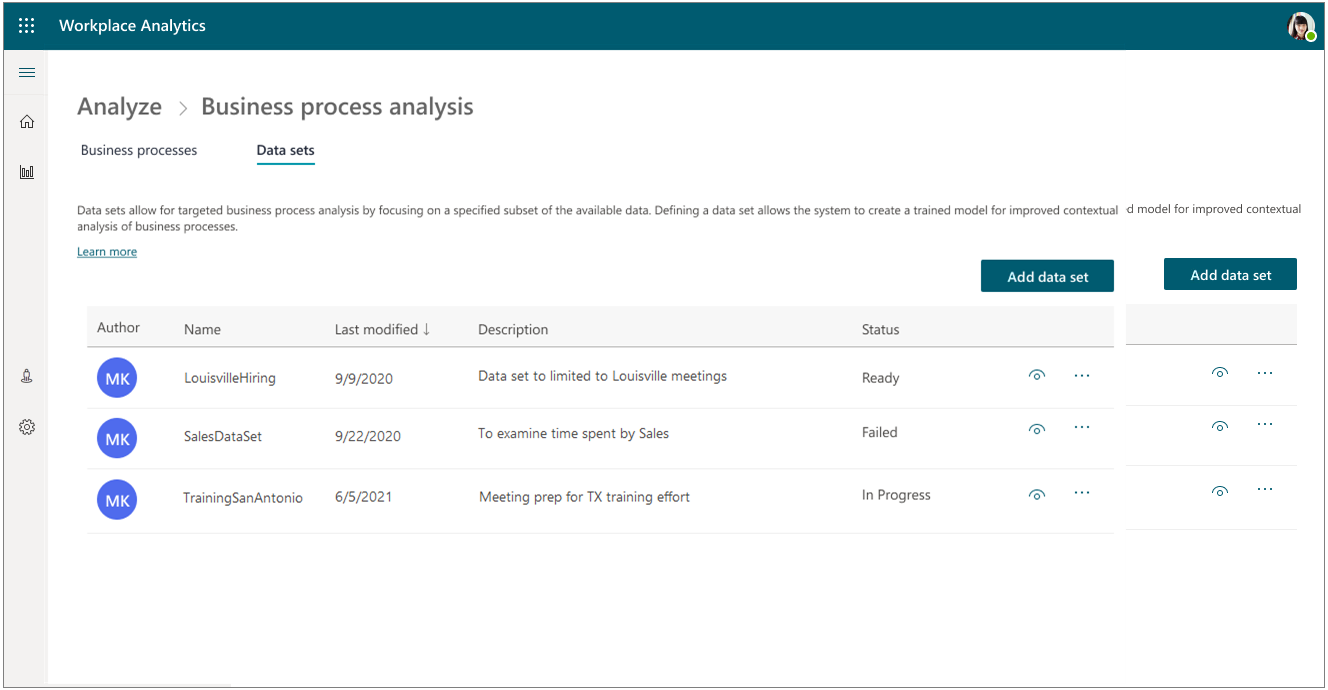Select the Data sets tab

click(x=285, y=150)
